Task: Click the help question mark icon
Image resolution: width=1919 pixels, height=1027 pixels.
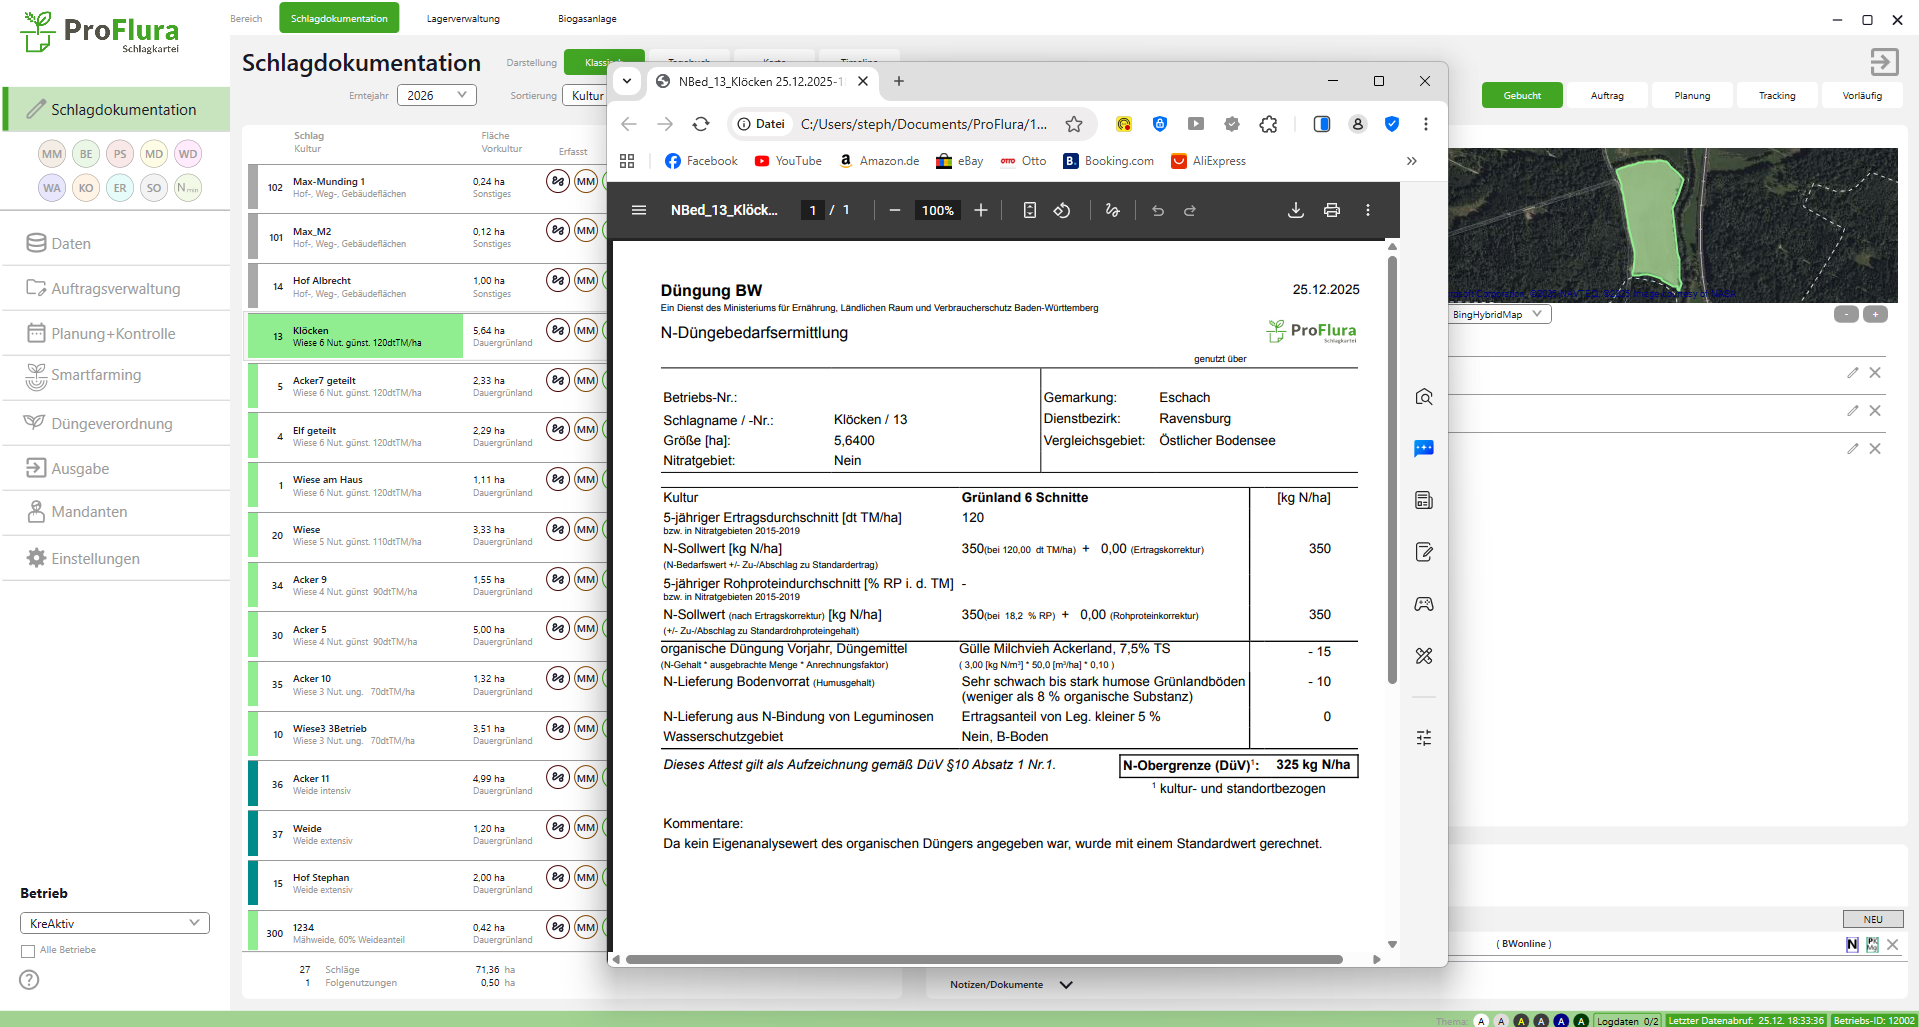Action: (x=30, y=980)
